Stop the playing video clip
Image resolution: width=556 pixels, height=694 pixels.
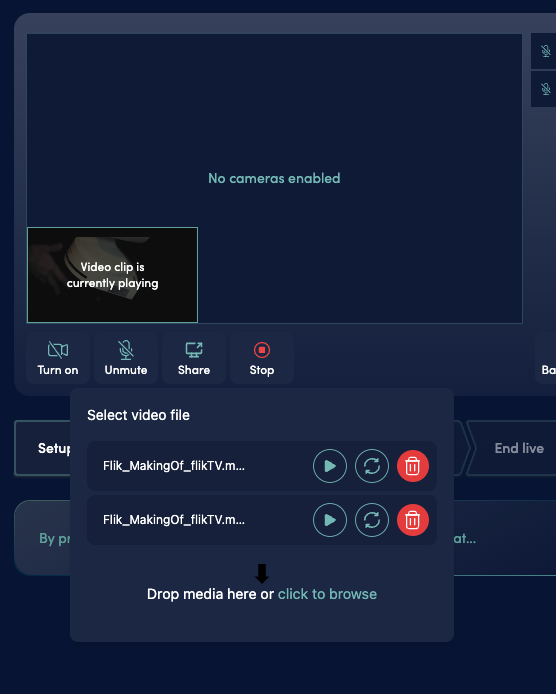coord(262,358)
